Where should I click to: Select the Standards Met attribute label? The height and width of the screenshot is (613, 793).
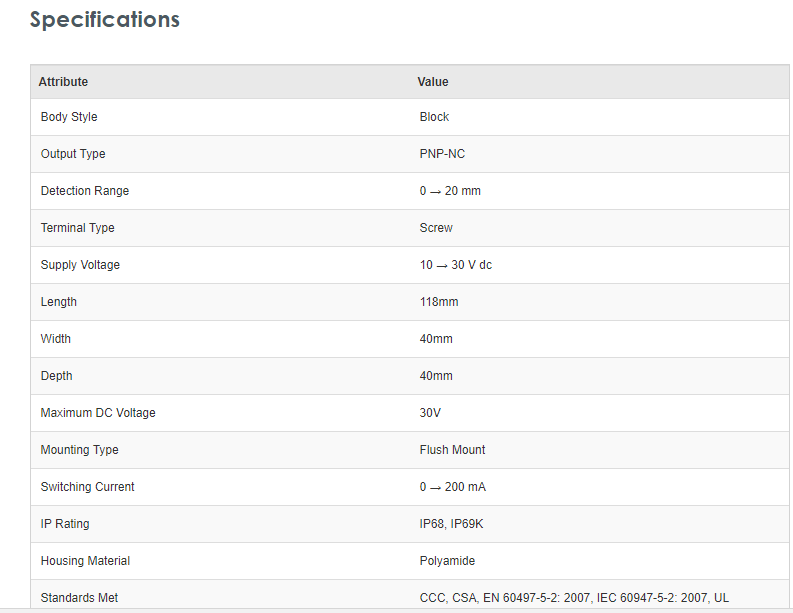point(79,598)
